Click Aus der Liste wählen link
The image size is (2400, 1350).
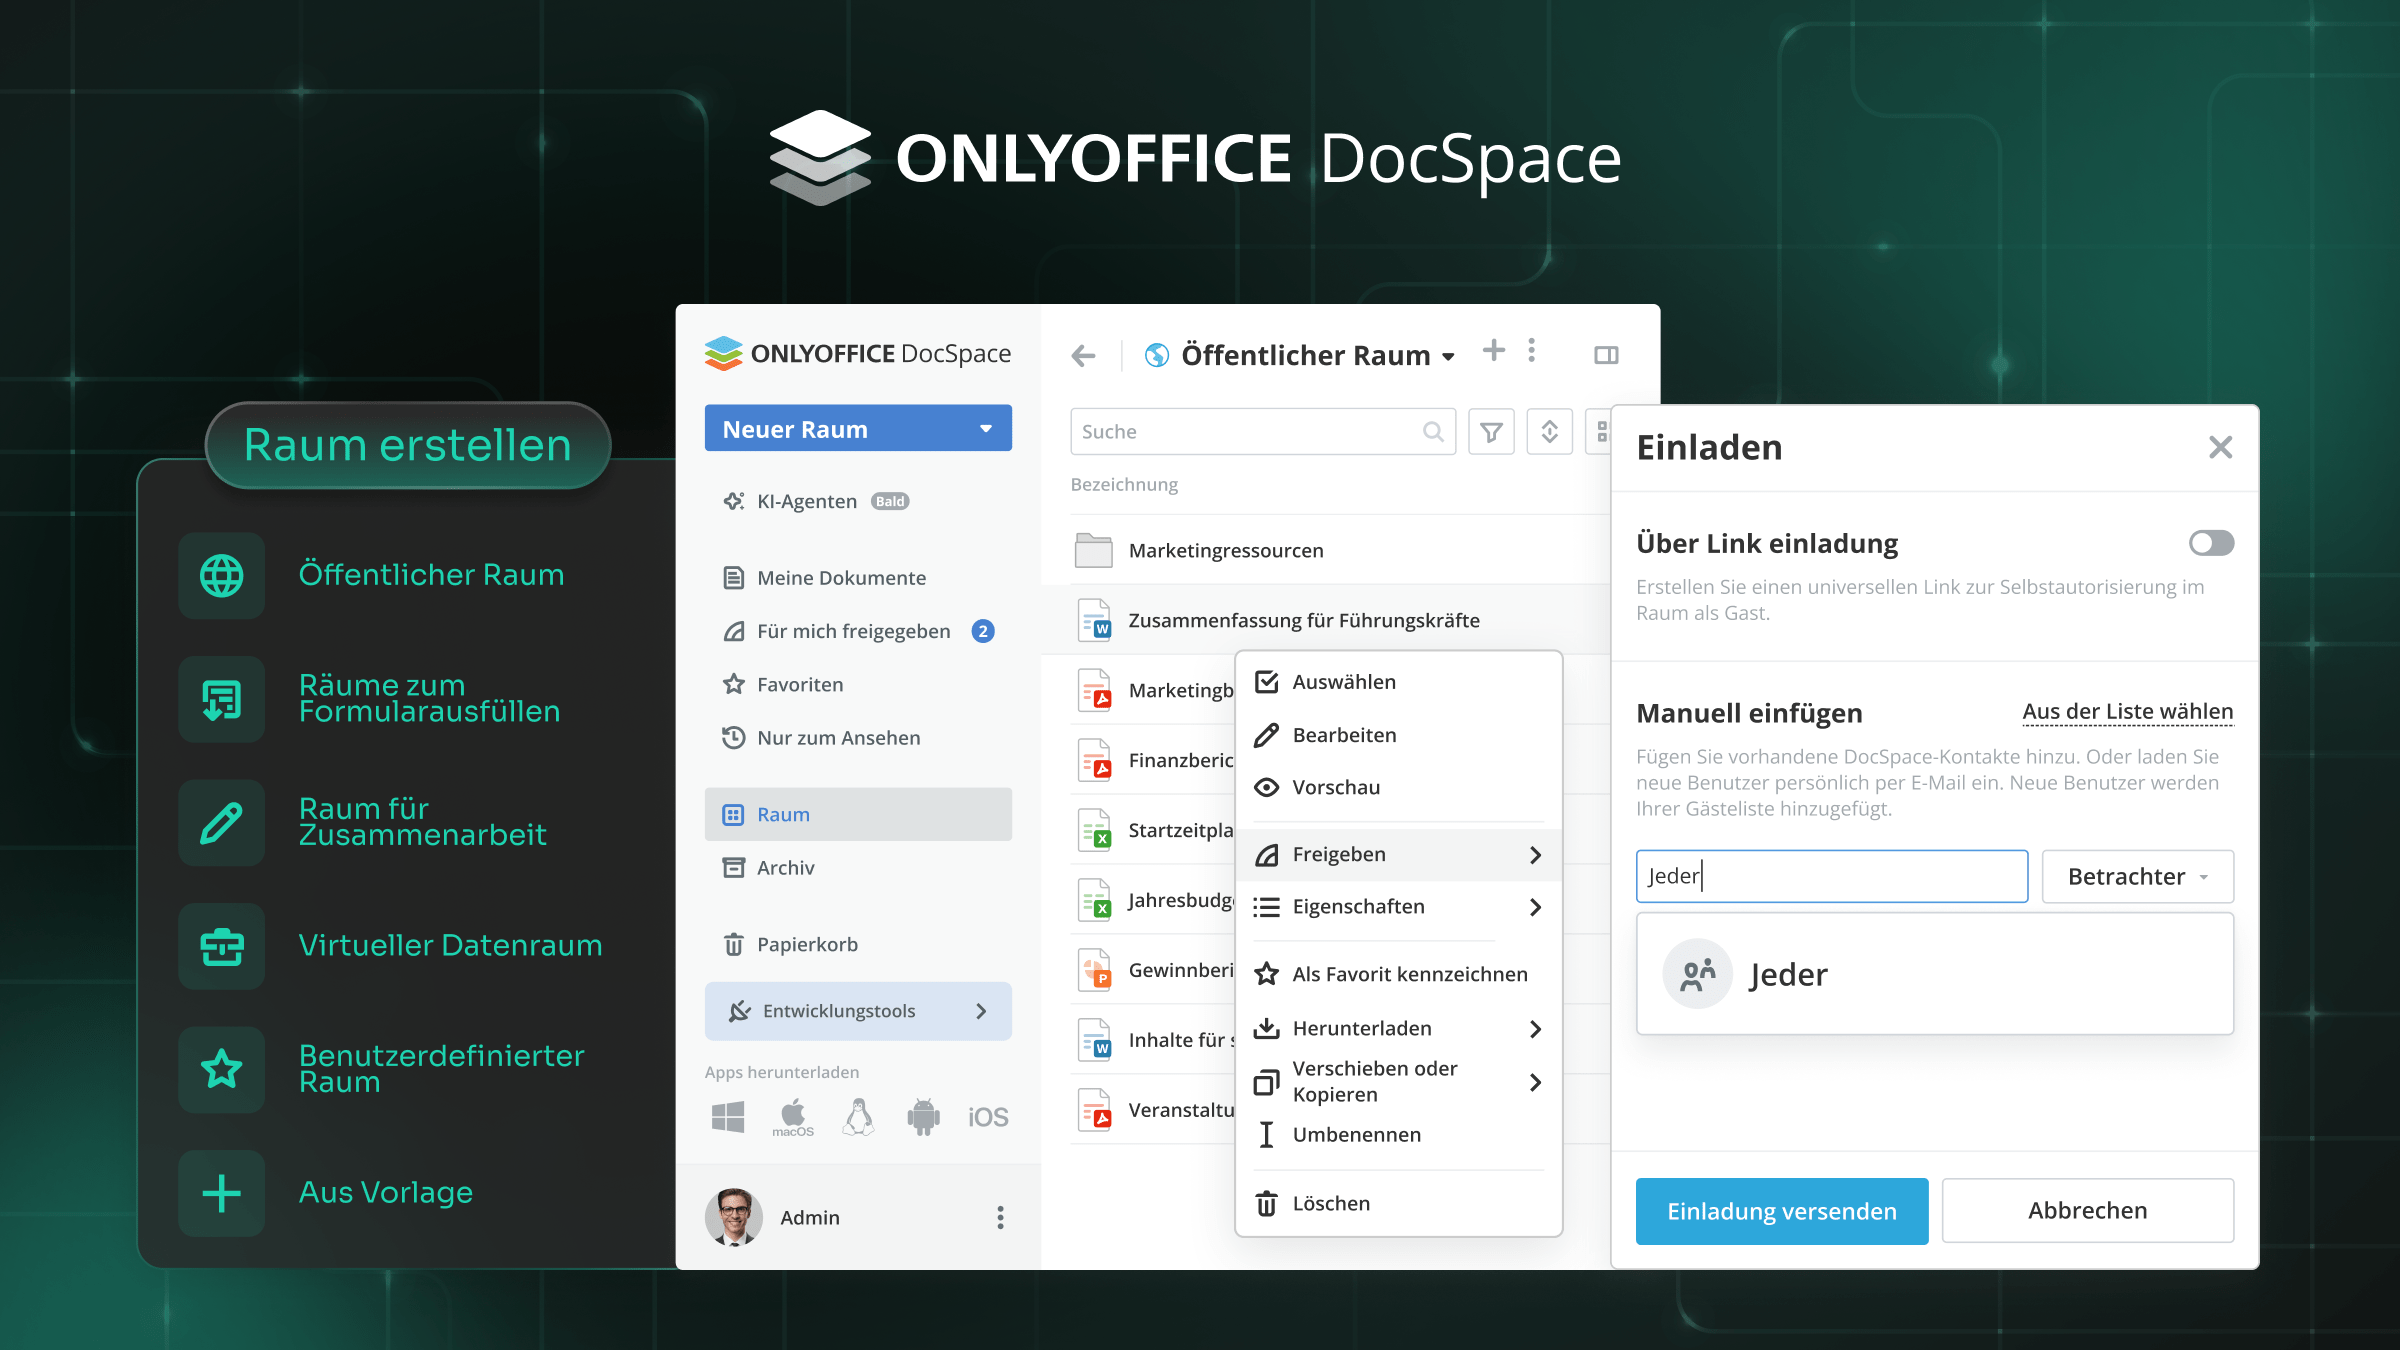pyautogui.click(x=2127, y=711)
